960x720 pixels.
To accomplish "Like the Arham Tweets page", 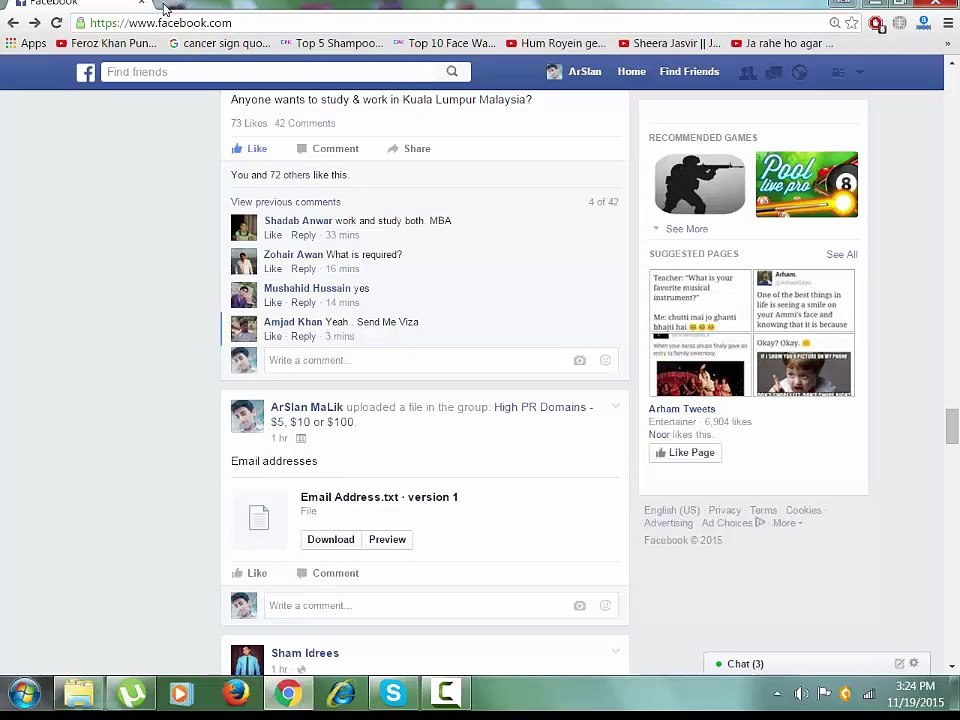I will 685,453.
